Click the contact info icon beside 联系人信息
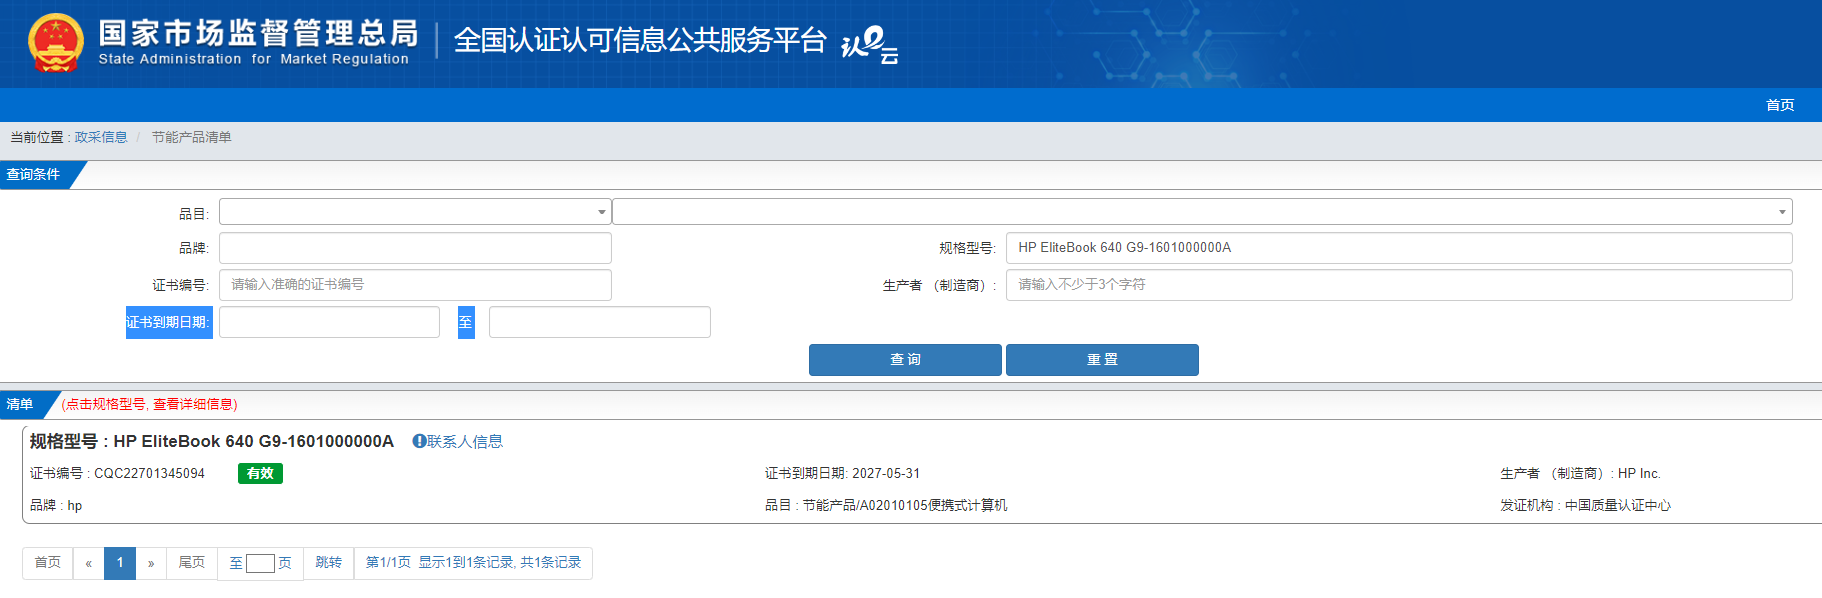The width and height of the screenshot is (1822, 598). coord(419,441)
